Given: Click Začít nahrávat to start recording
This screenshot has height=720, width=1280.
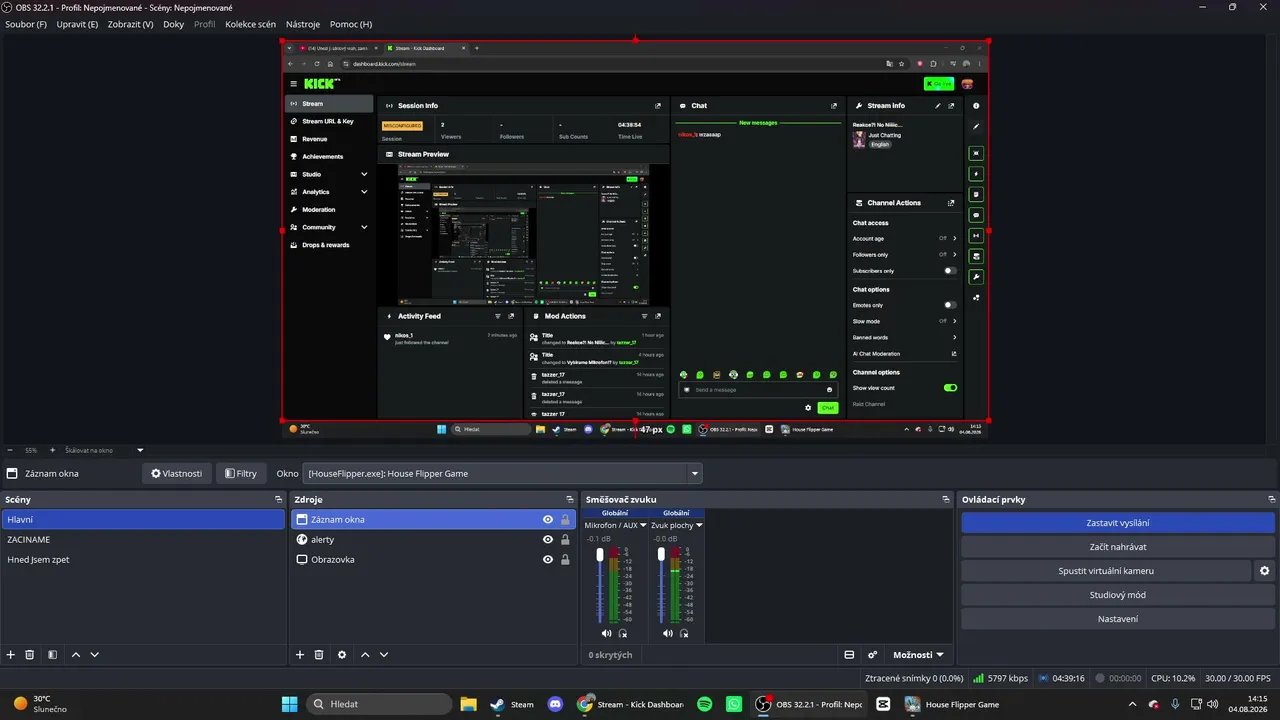Looking at the screenshot, I should (x=1118, y=547).
